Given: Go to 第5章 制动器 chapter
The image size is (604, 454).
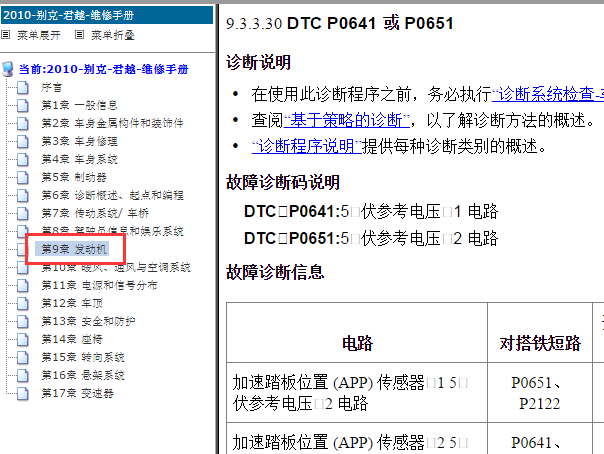Looking at the screenshot, I should [74, 177].
